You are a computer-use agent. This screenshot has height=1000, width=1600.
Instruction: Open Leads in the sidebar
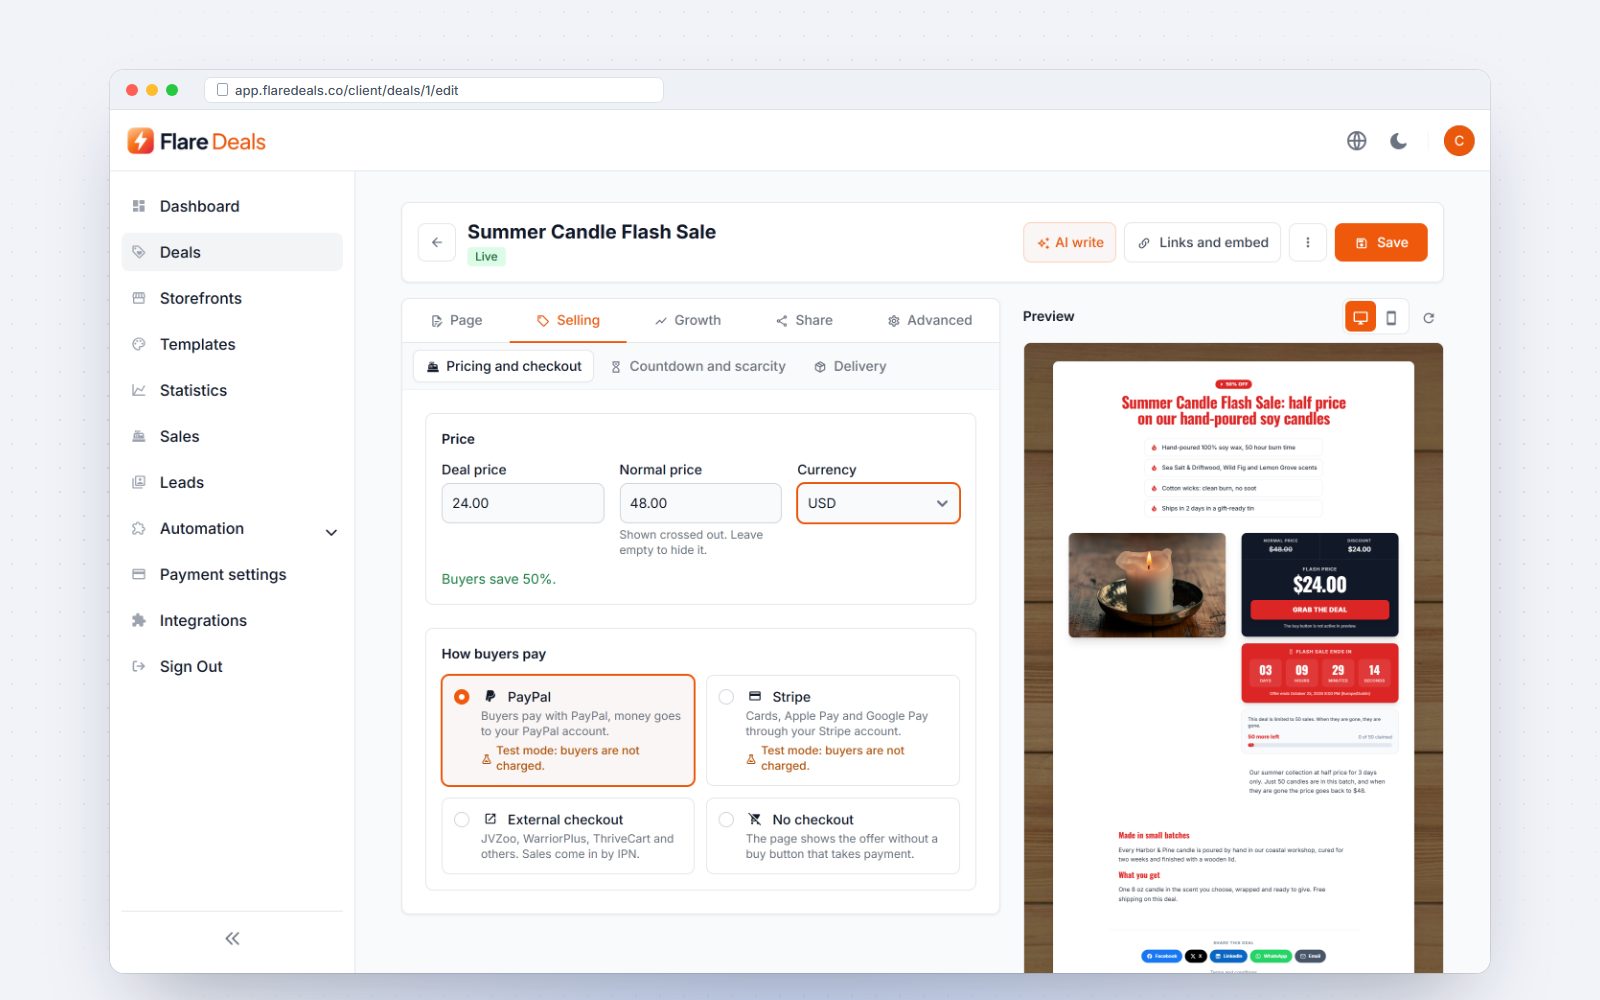tap(232, 482)
